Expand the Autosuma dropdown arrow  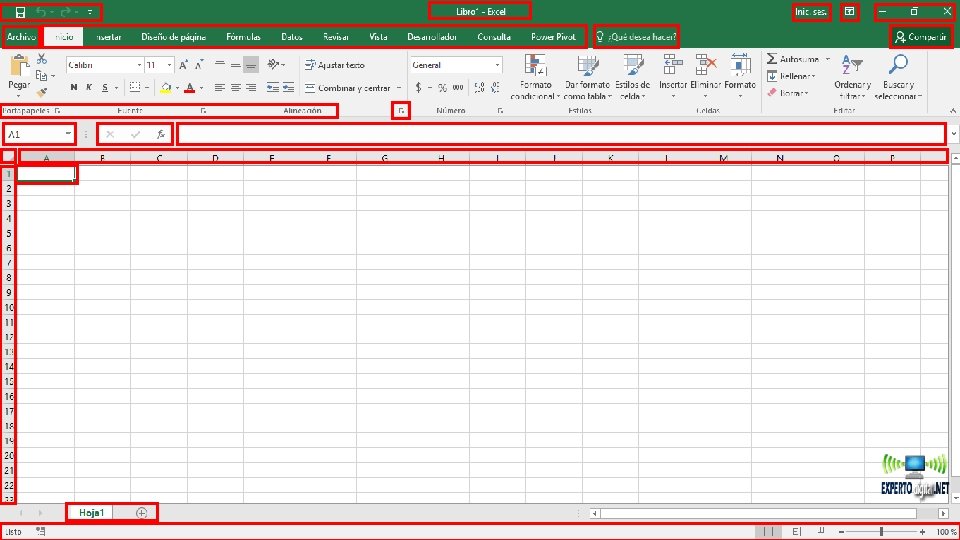coord(828,59)
